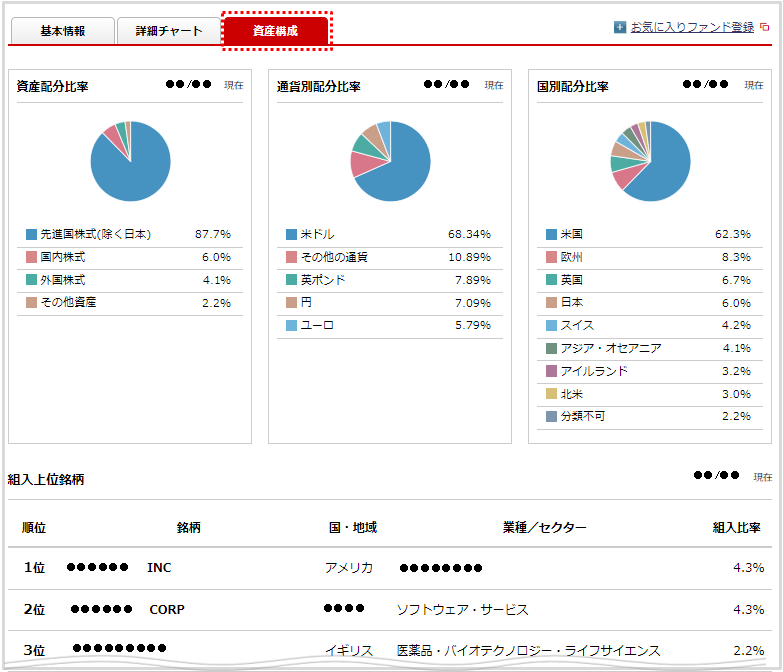Viewport: 783px width, 672px height.
Task: Switch to the 詳細チャート tab
Action: pos(169,31)
